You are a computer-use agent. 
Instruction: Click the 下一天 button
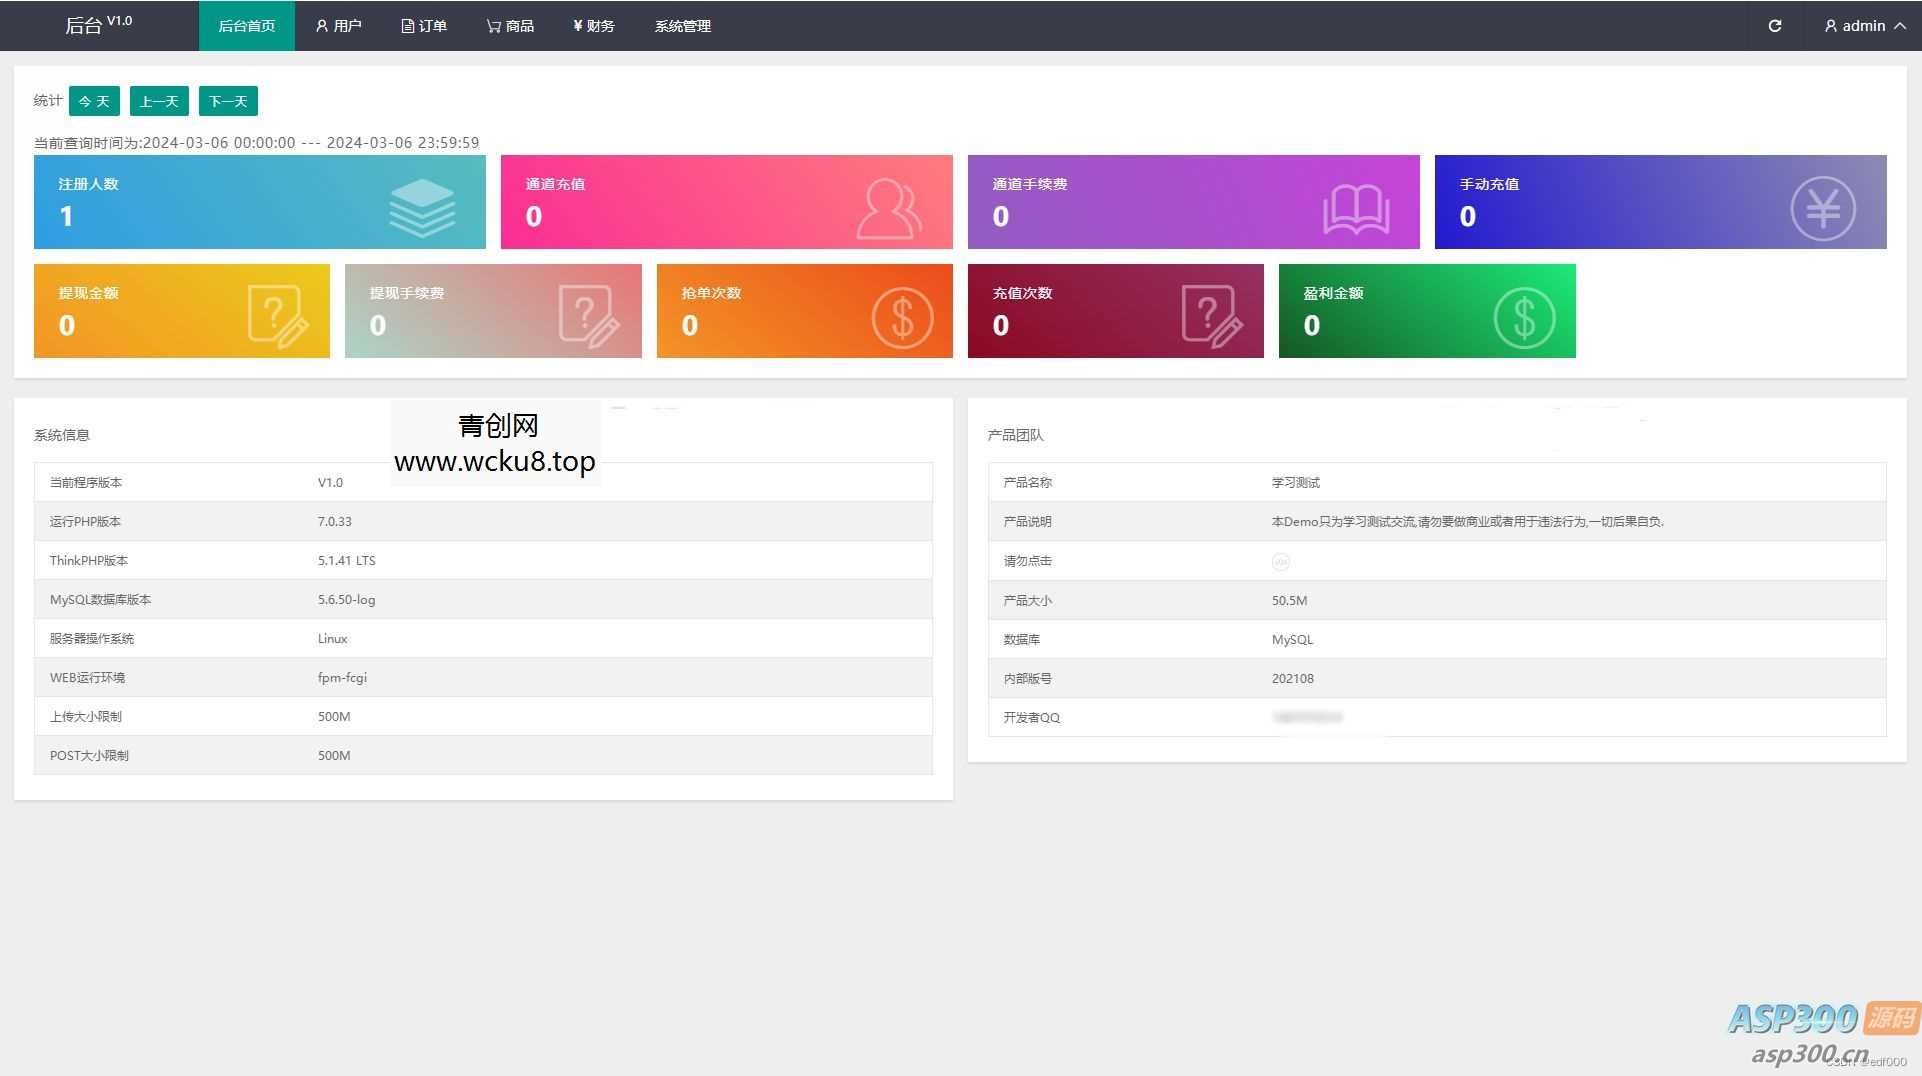228,101
